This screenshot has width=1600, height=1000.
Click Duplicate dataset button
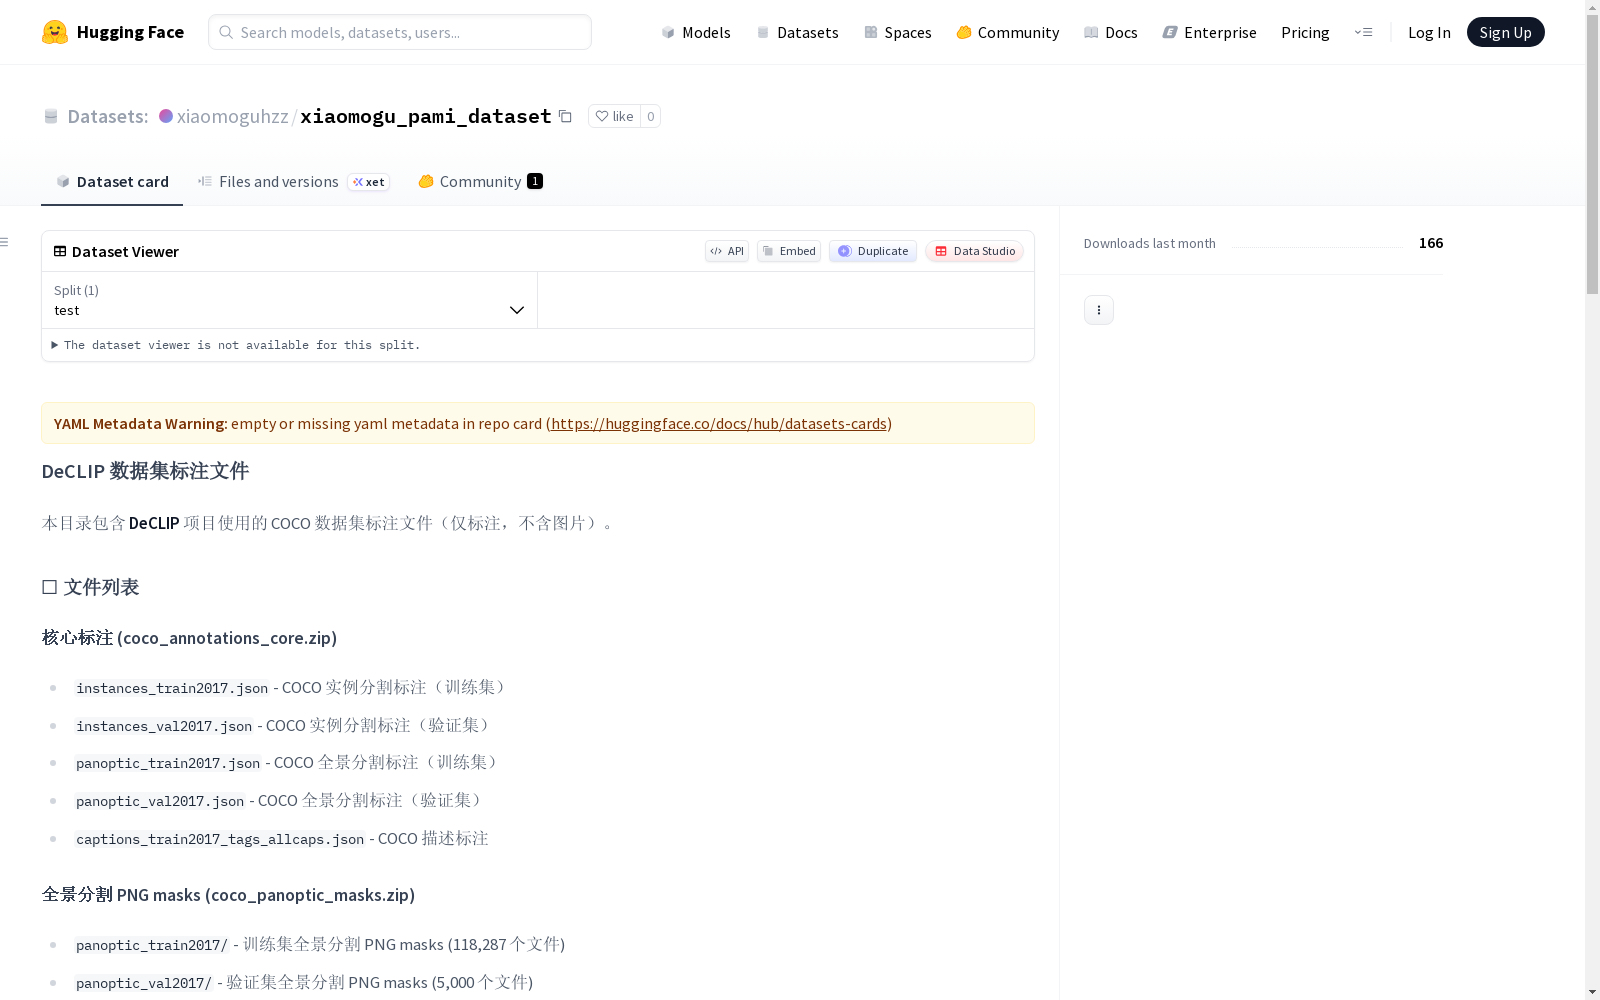[x=873, y=251]
